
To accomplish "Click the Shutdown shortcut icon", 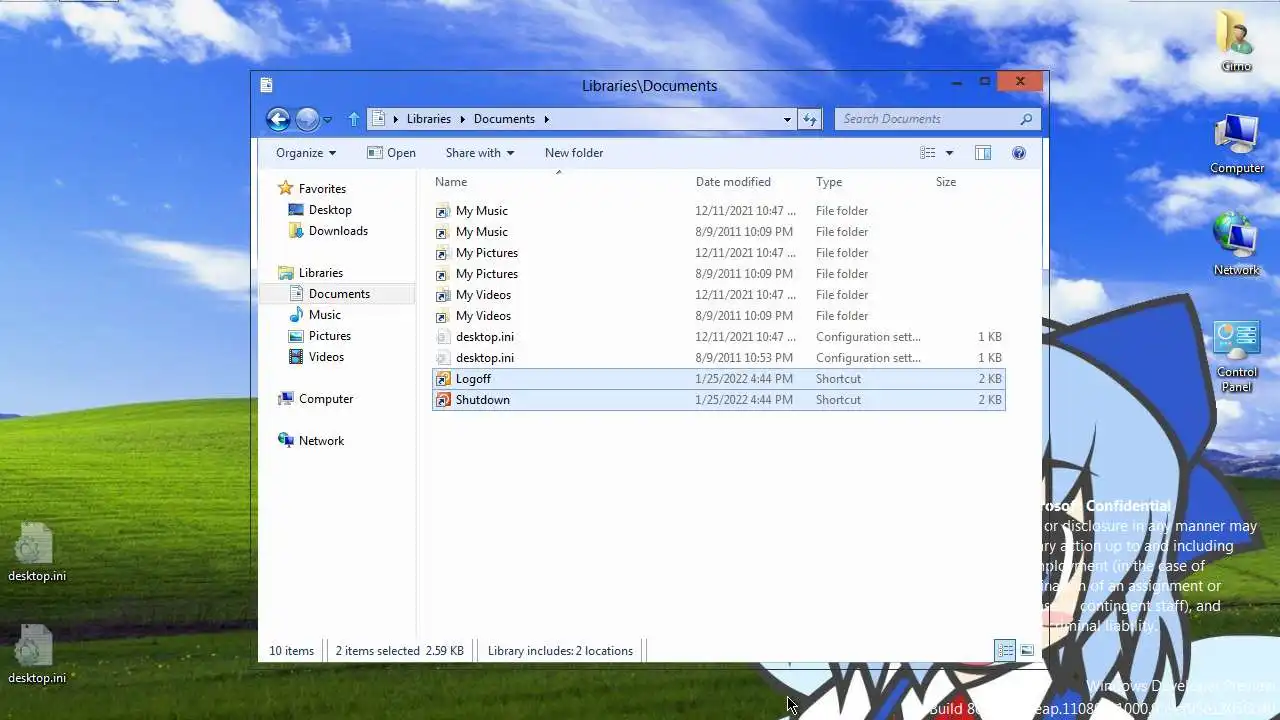I will (x=443, y=400).
